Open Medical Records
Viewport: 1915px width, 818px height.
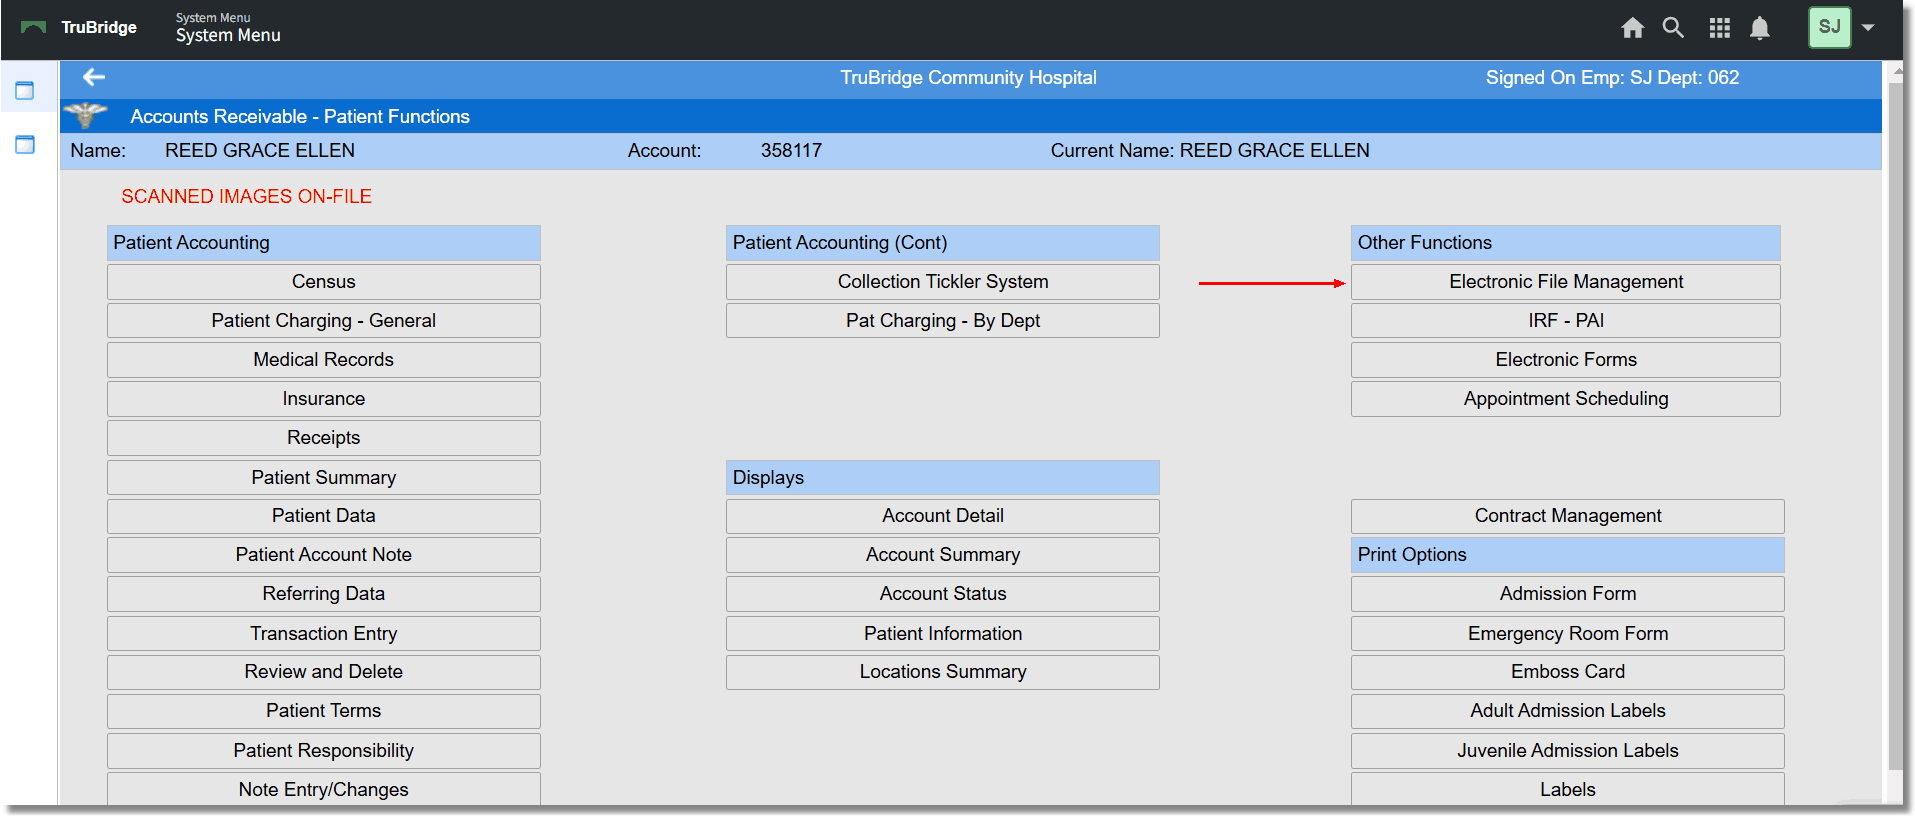click(324, 360)
